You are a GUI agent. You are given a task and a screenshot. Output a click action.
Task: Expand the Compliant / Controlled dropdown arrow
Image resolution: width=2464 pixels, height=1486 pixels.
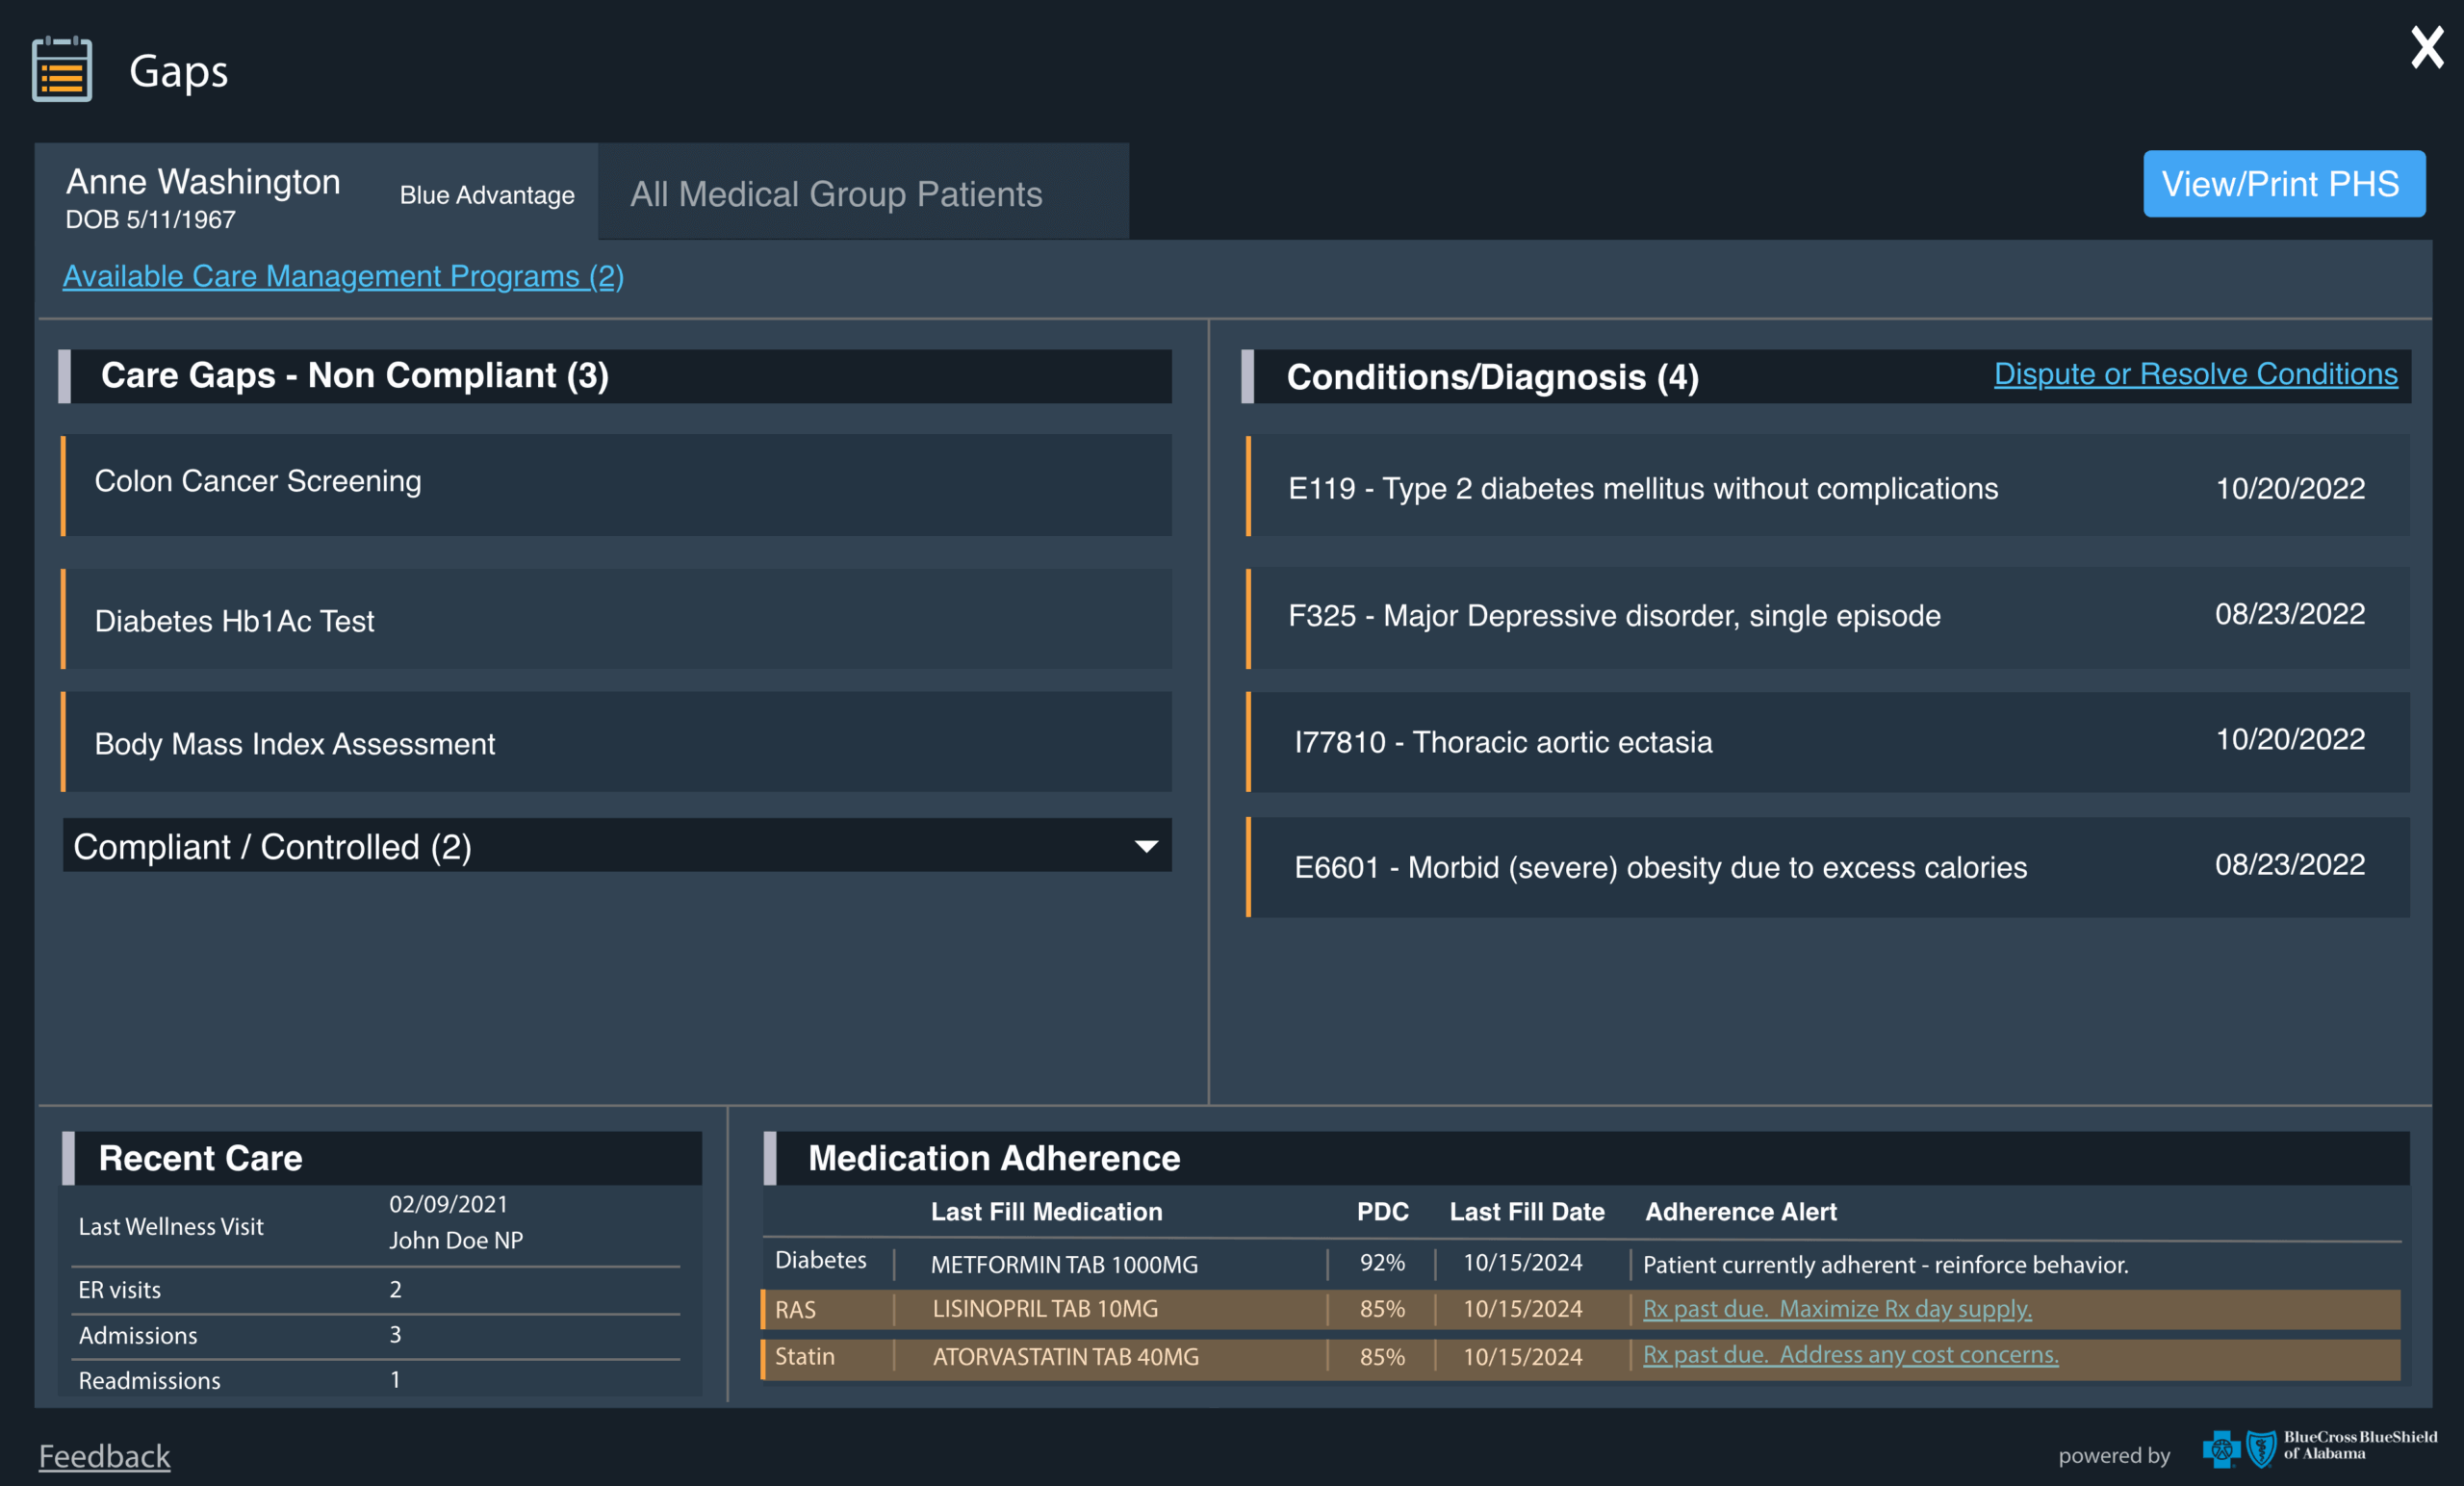pos(1146,846)
